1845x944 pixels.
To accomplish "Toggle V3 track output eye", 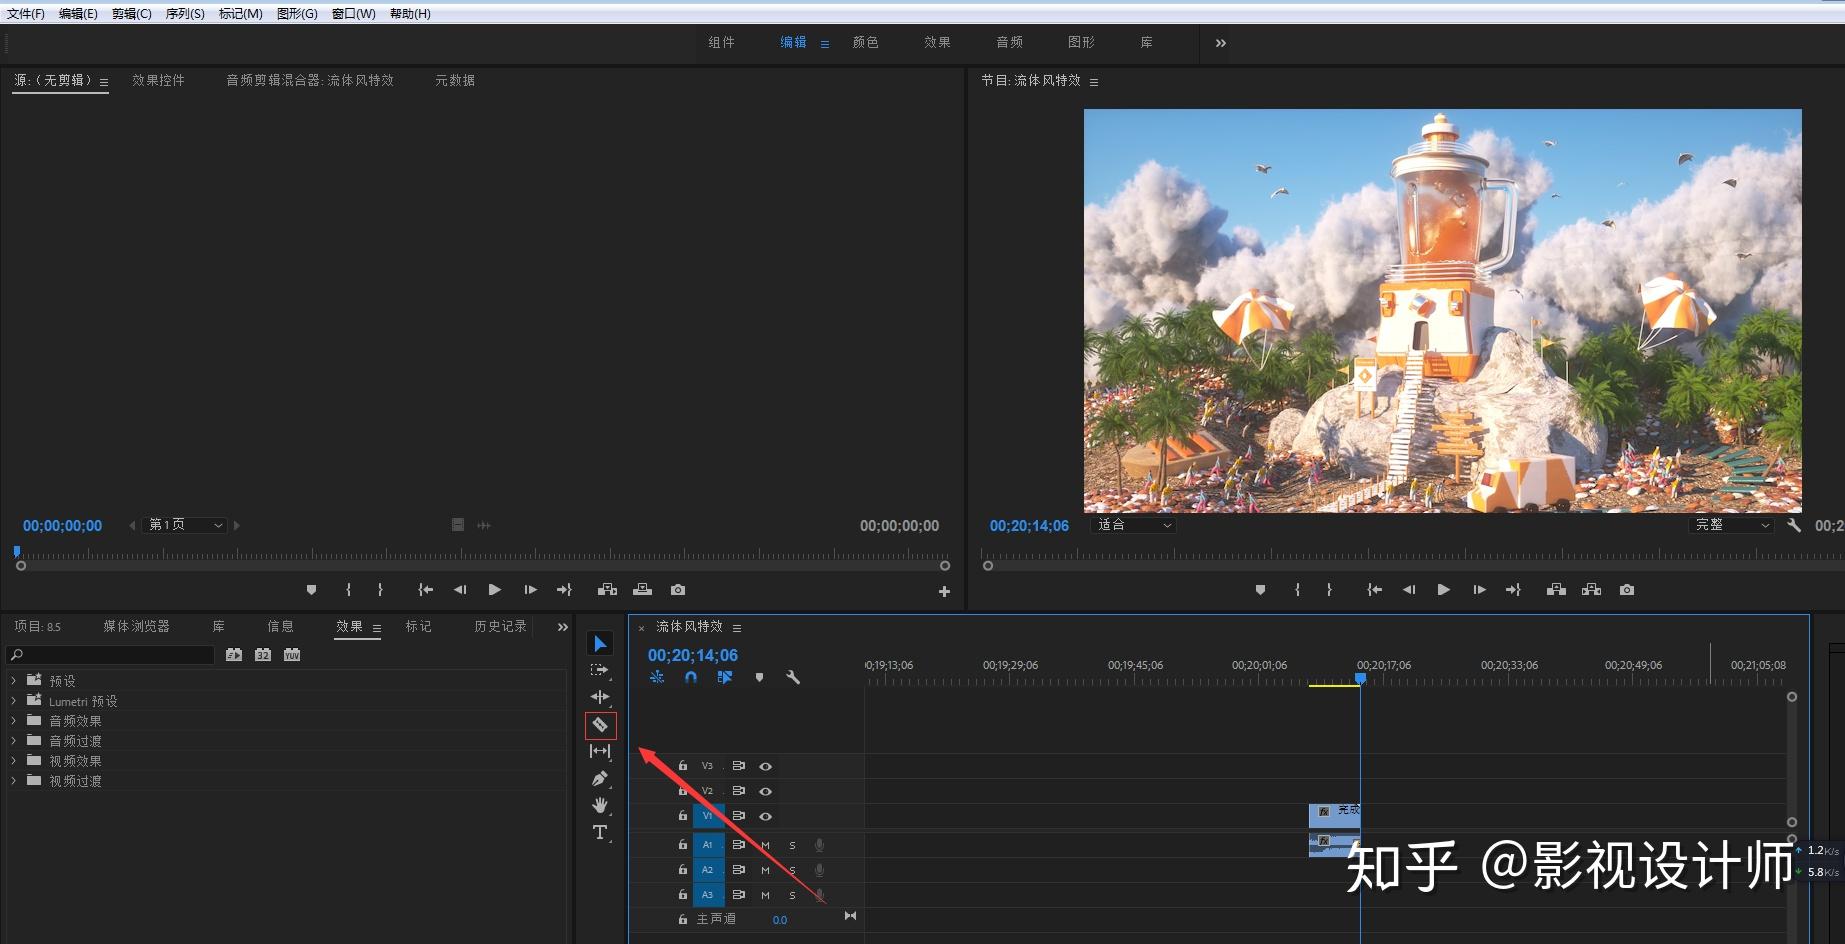I will point(765,766).
